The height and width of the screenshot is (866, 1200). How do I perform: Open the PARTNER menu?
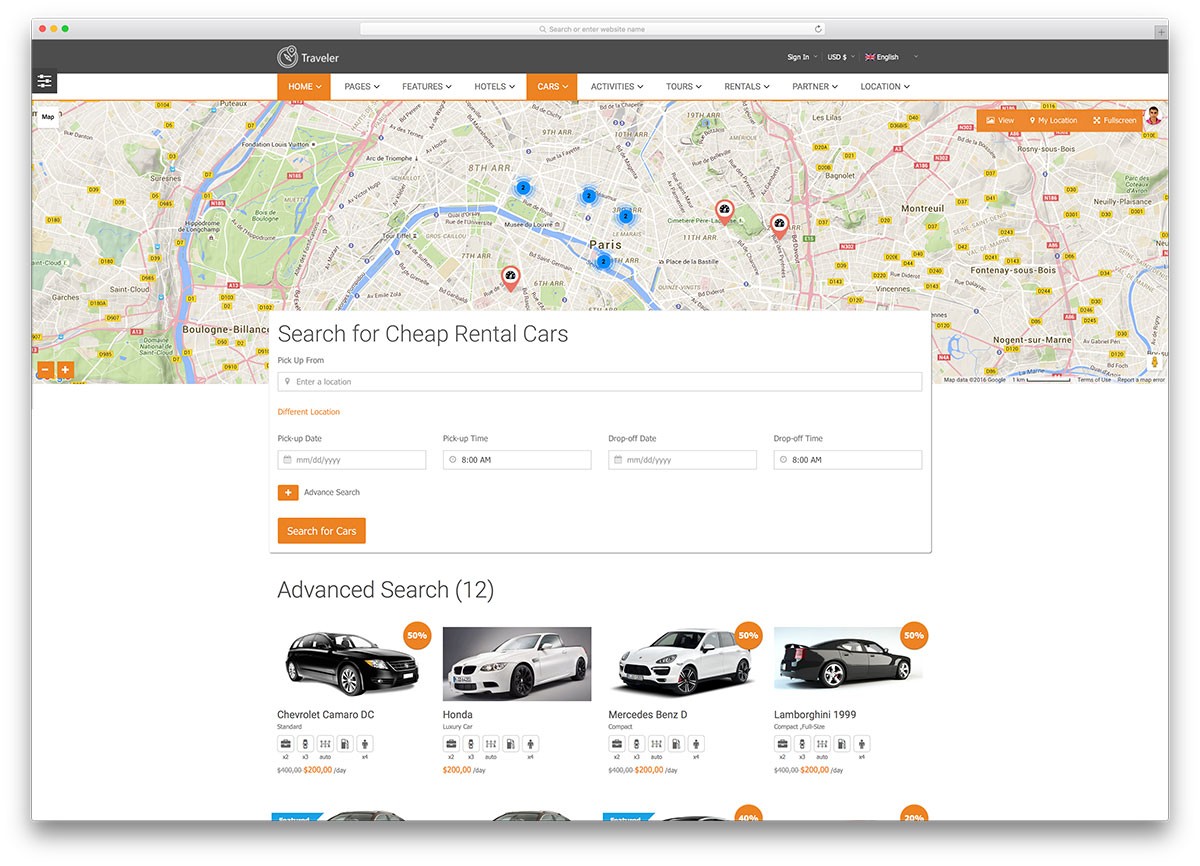point(815,87)
